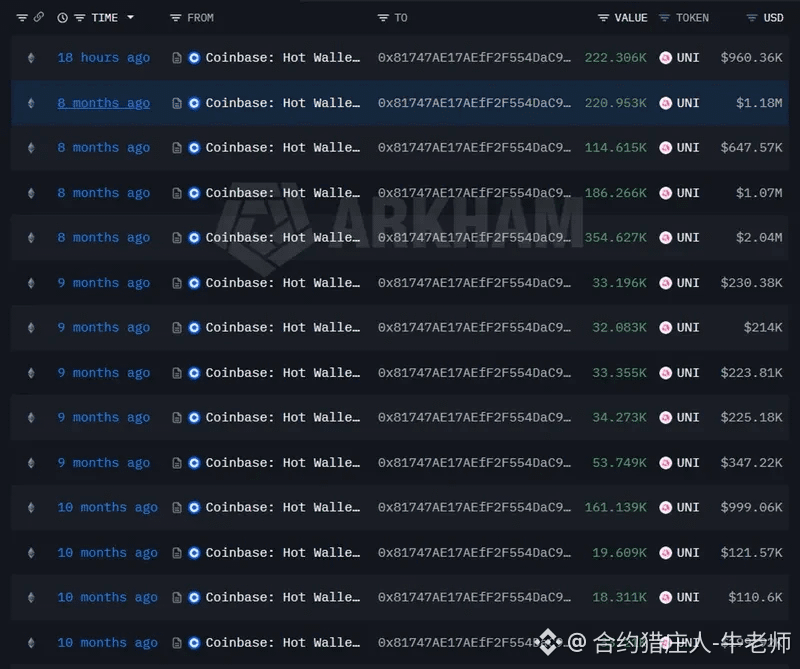Viewport: 800px width, 669px height.
Task: Select value 19.609K
Action: 619,553
